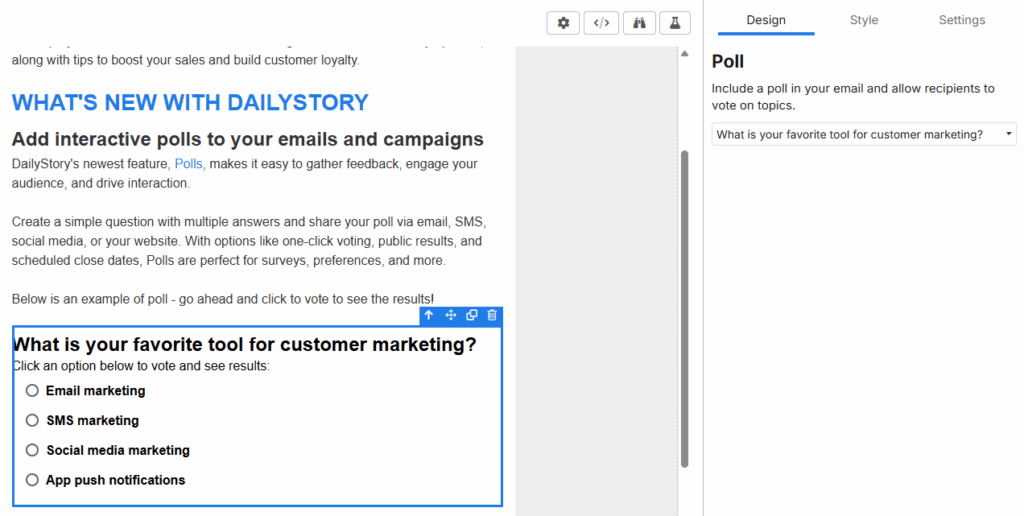1024x516 pixels.
Task: Click the poll question heading text
Action: click(x=244, y=345)
